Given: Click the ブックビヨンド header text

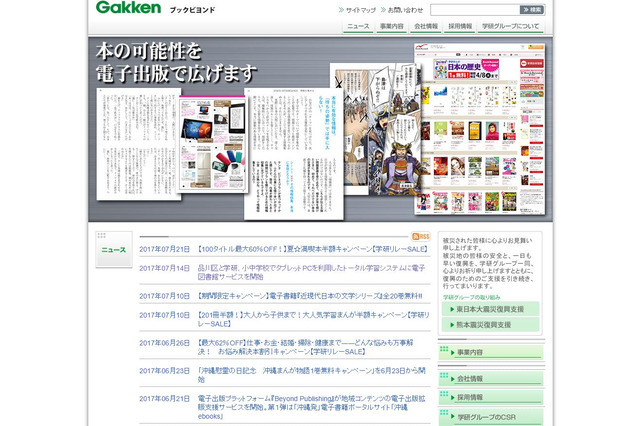Looking at the screenshot, I should coord(192,10).
